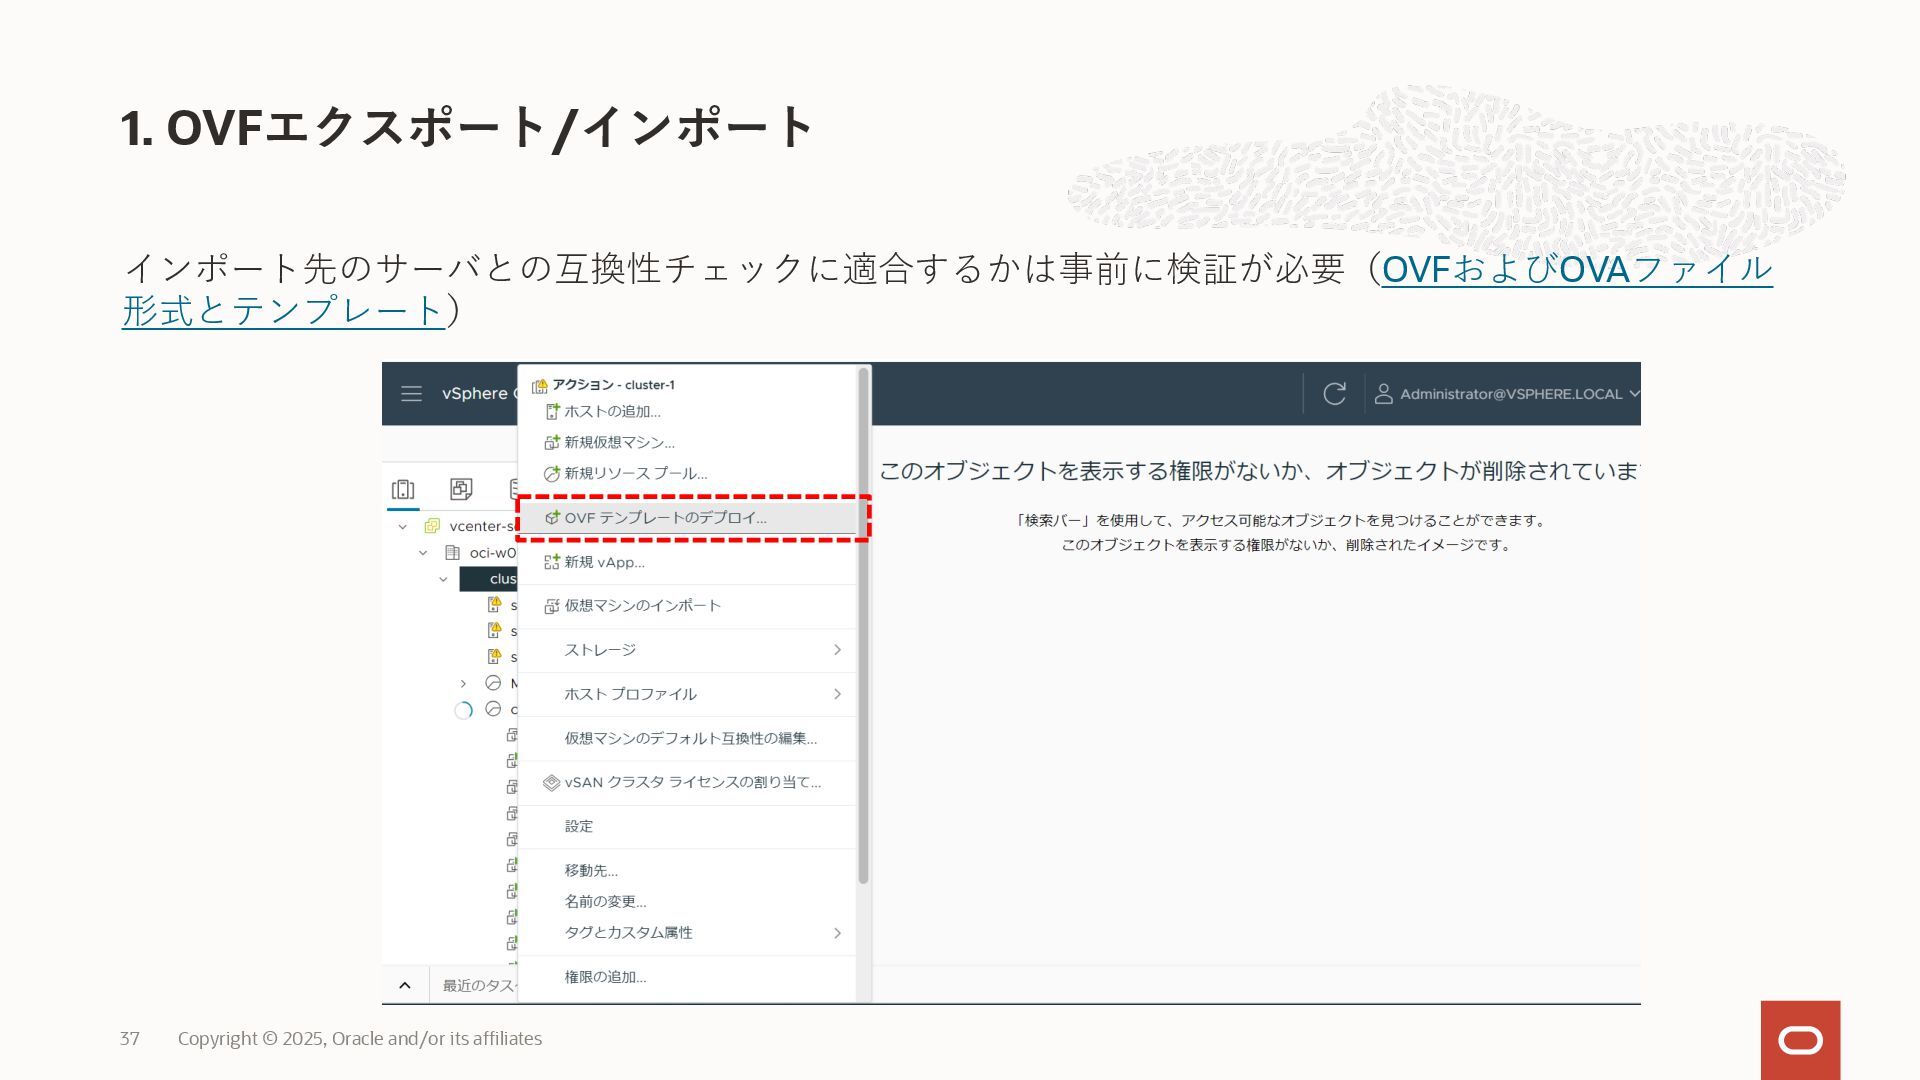1920x1080 pixels.
Task: Select the highlighted cluster item in tree
Action: pos(488,579)
